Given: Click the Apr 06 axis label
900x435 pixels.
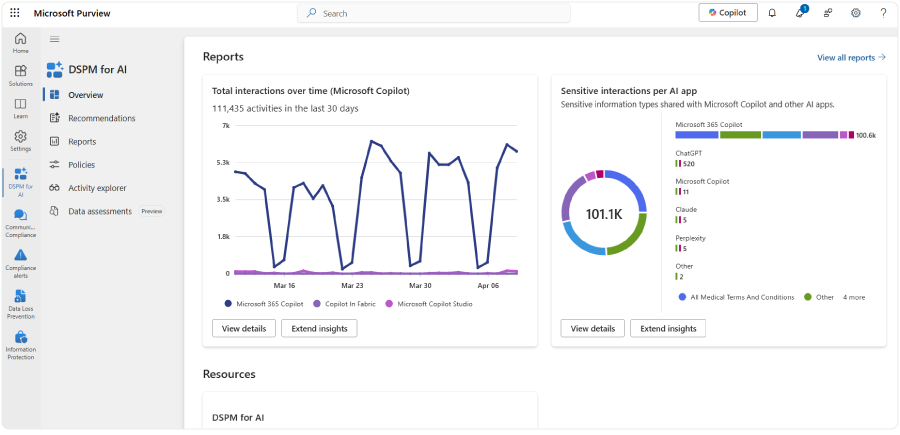Looking at the screenshot, I should pos(488,285).
